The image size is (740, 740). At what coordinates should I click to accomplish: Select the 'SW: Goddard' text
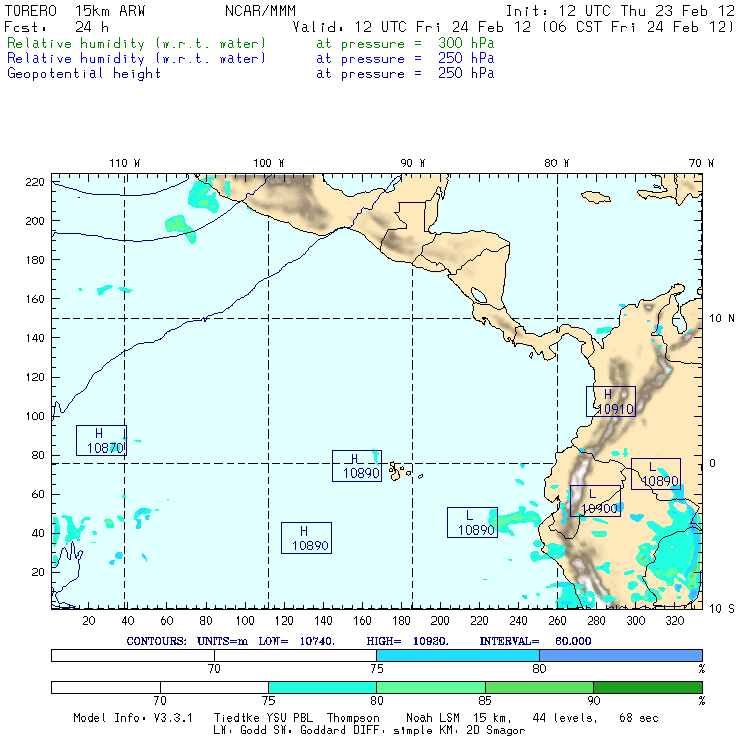[312, 731]
